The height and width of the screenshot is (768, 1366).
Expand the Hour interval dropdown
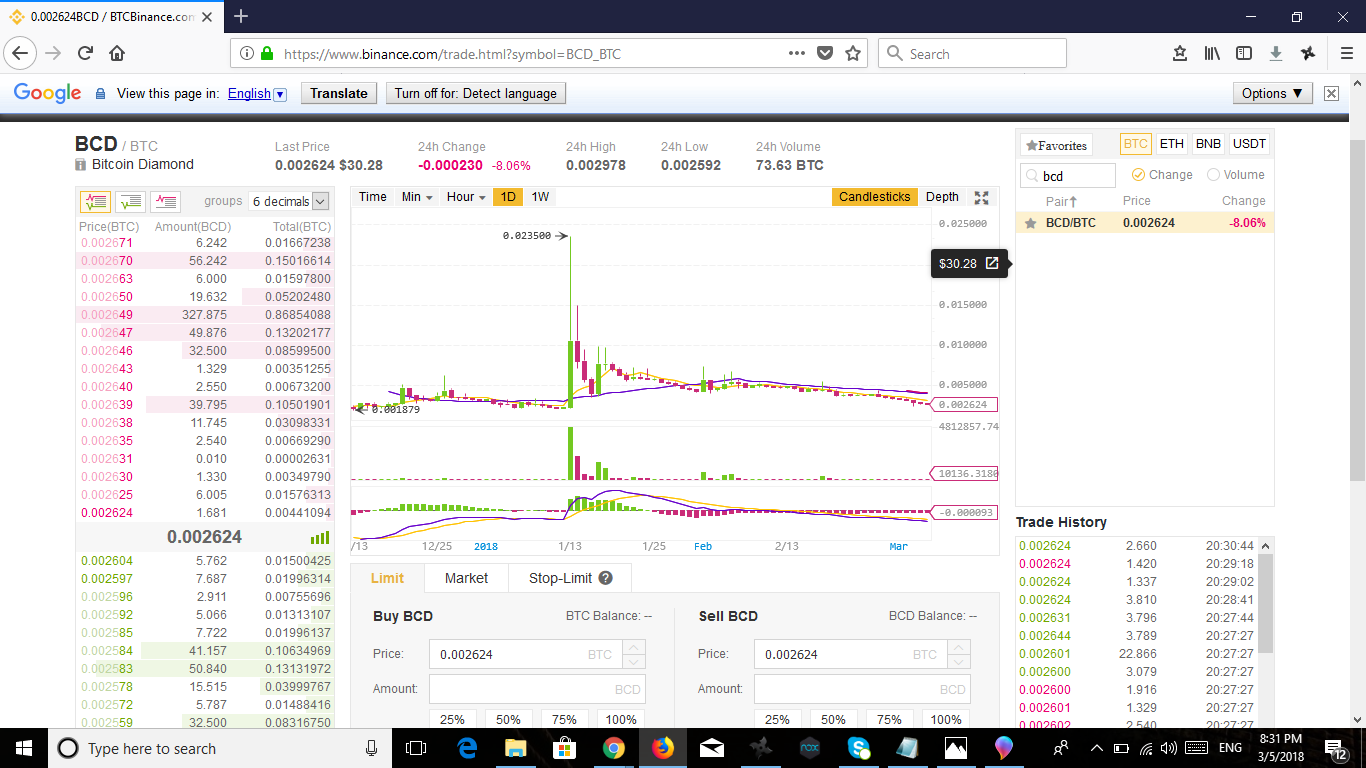[466, 197]
